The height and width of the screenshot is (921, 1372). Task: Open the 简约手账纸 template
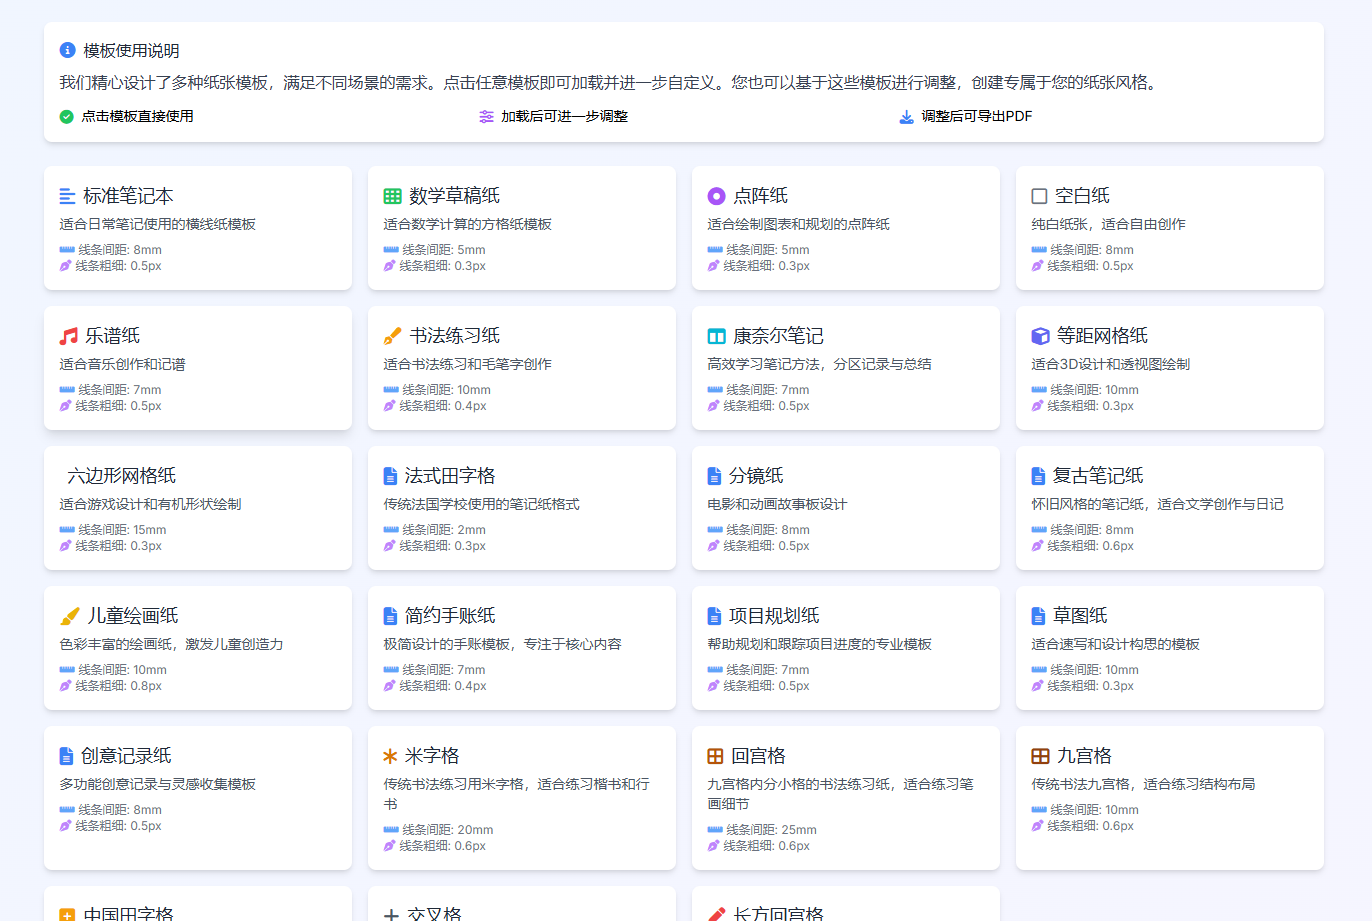coord(521,648)
